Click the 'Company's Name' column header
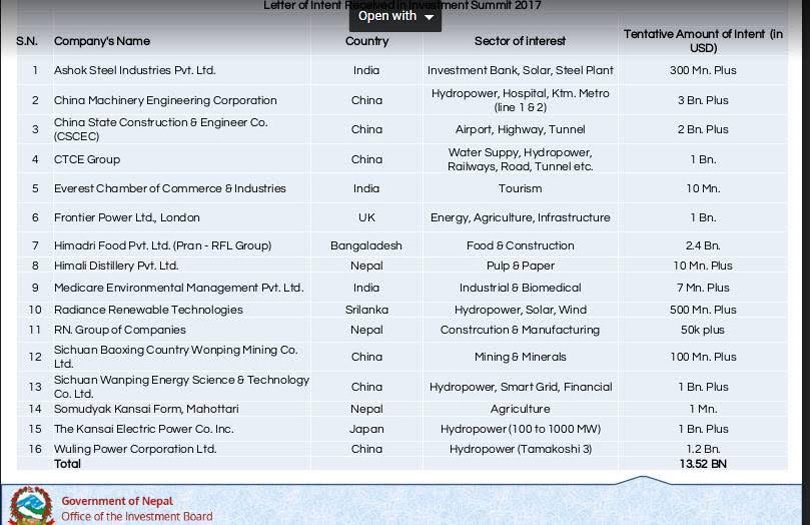Viewport: 810px width, 525px height. (x=102, y=41)
